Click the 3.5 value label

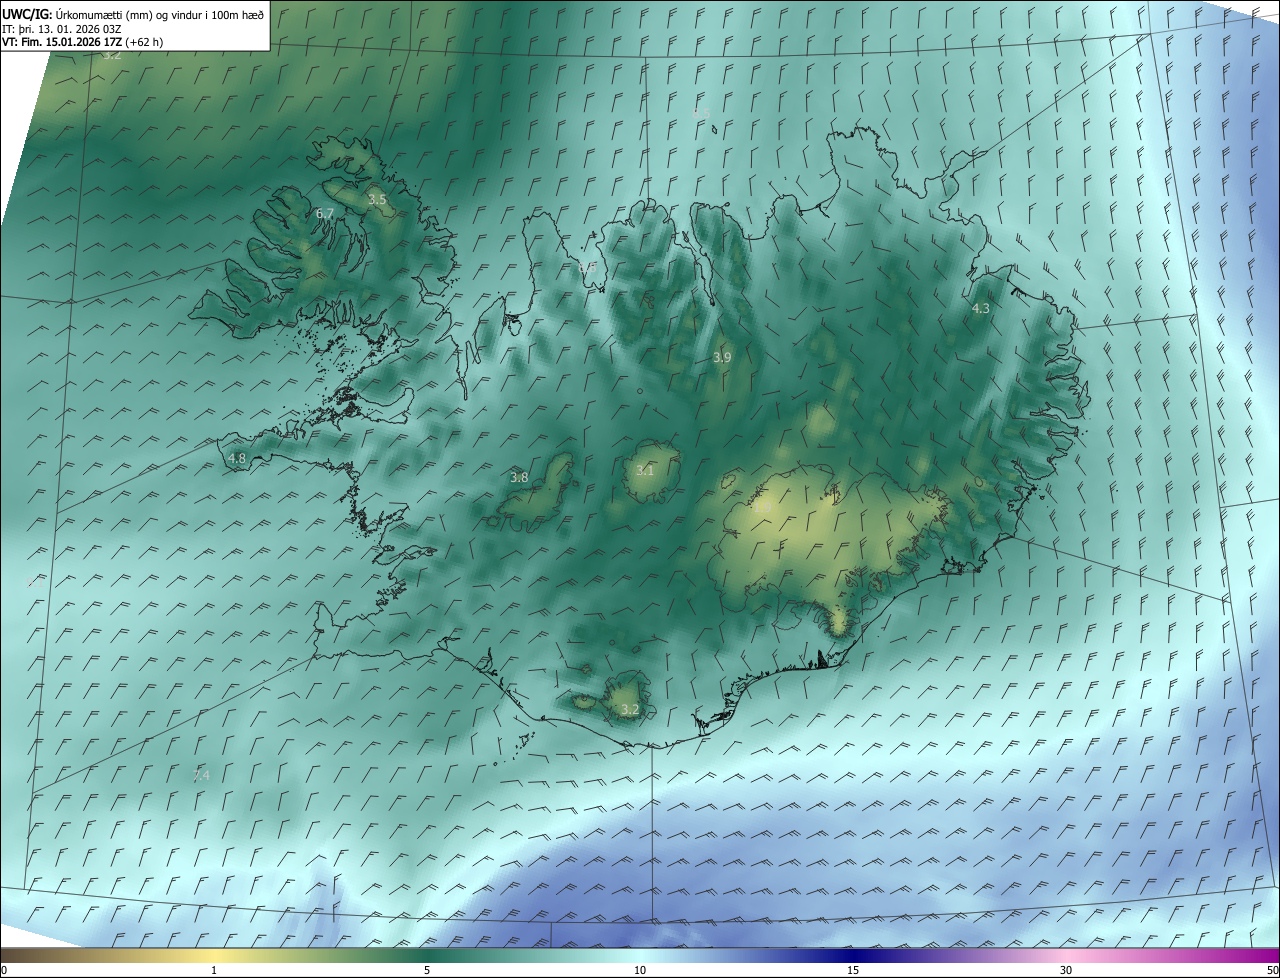[x=377, y=200]
